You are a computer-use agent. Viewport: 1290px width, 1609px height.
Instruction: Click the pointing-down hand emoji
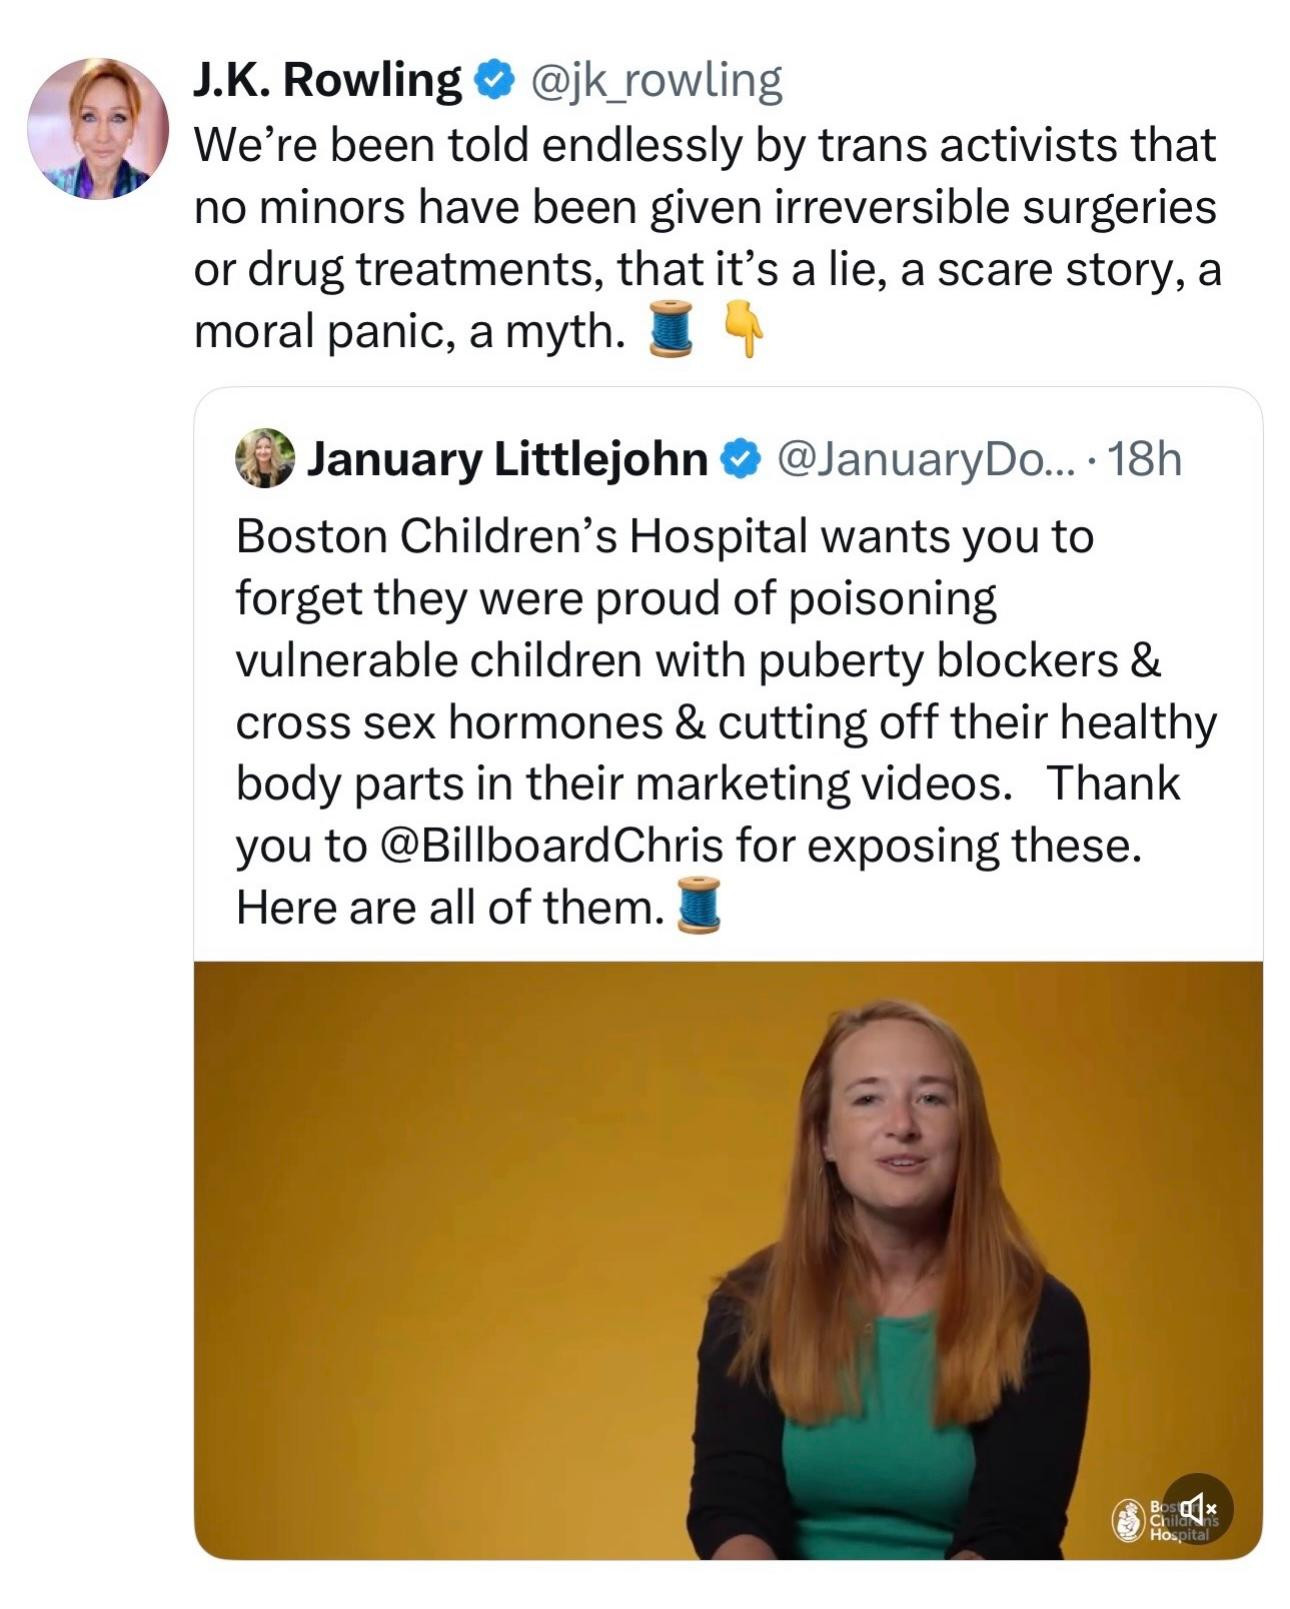743,328
